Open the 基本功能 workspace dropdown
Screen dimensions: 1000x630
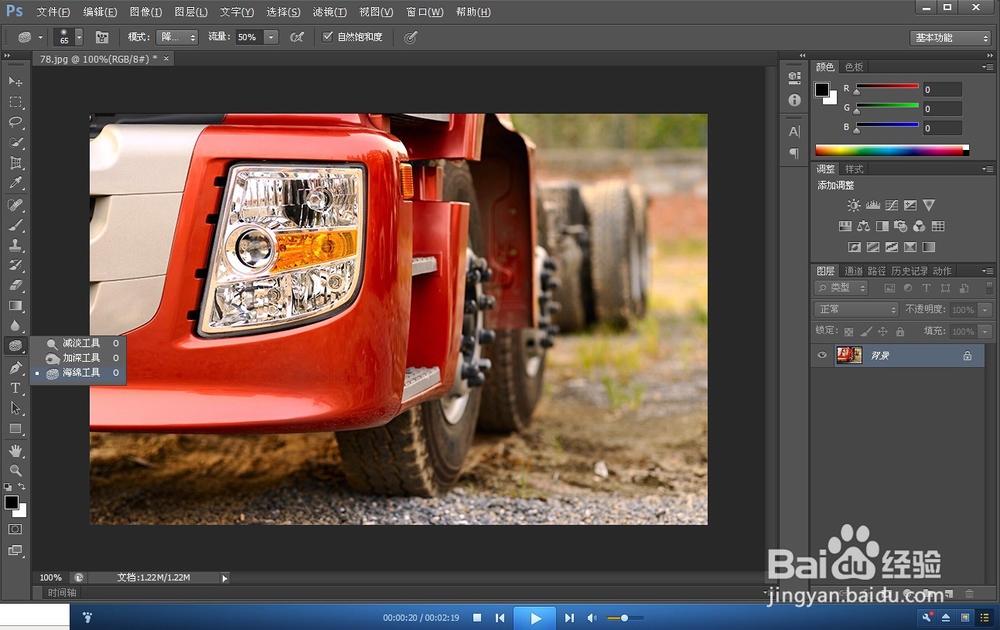click(x=950, y=38)
